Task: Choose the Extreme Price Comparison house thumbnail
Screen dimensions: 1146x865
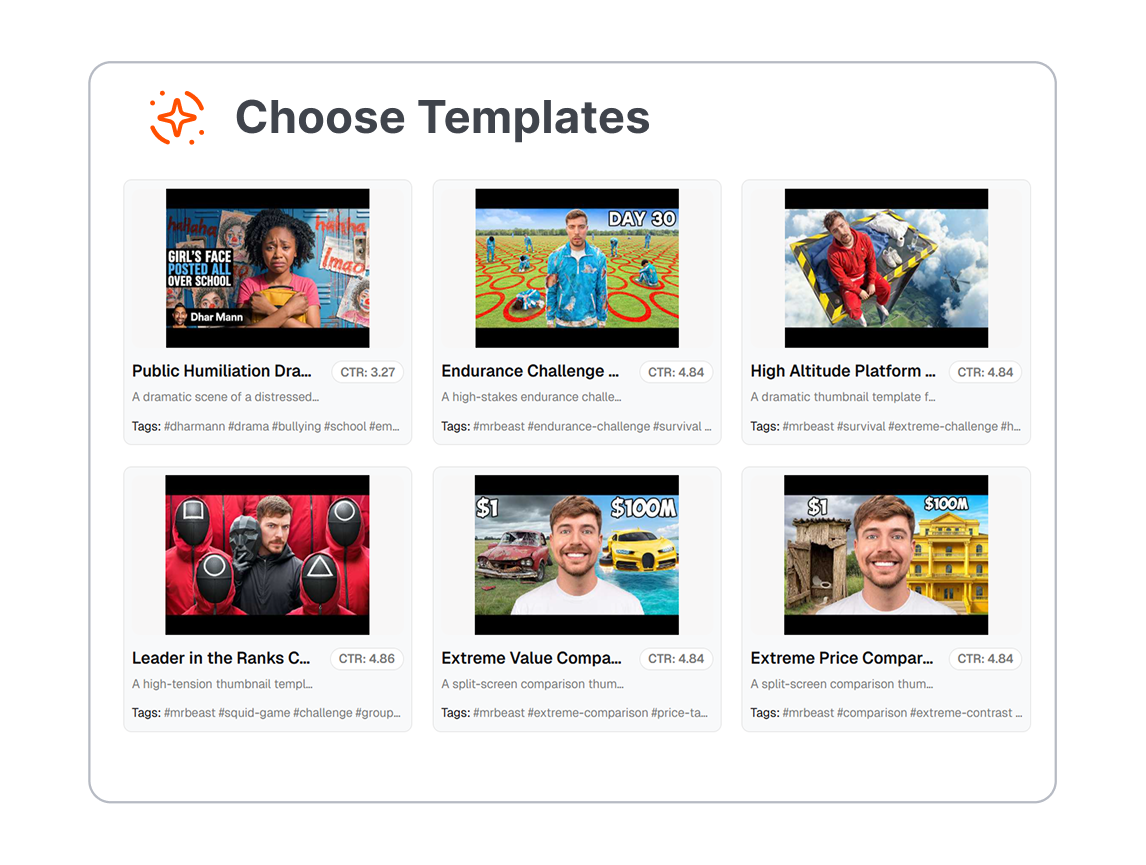Action: [x=886, y=555]
